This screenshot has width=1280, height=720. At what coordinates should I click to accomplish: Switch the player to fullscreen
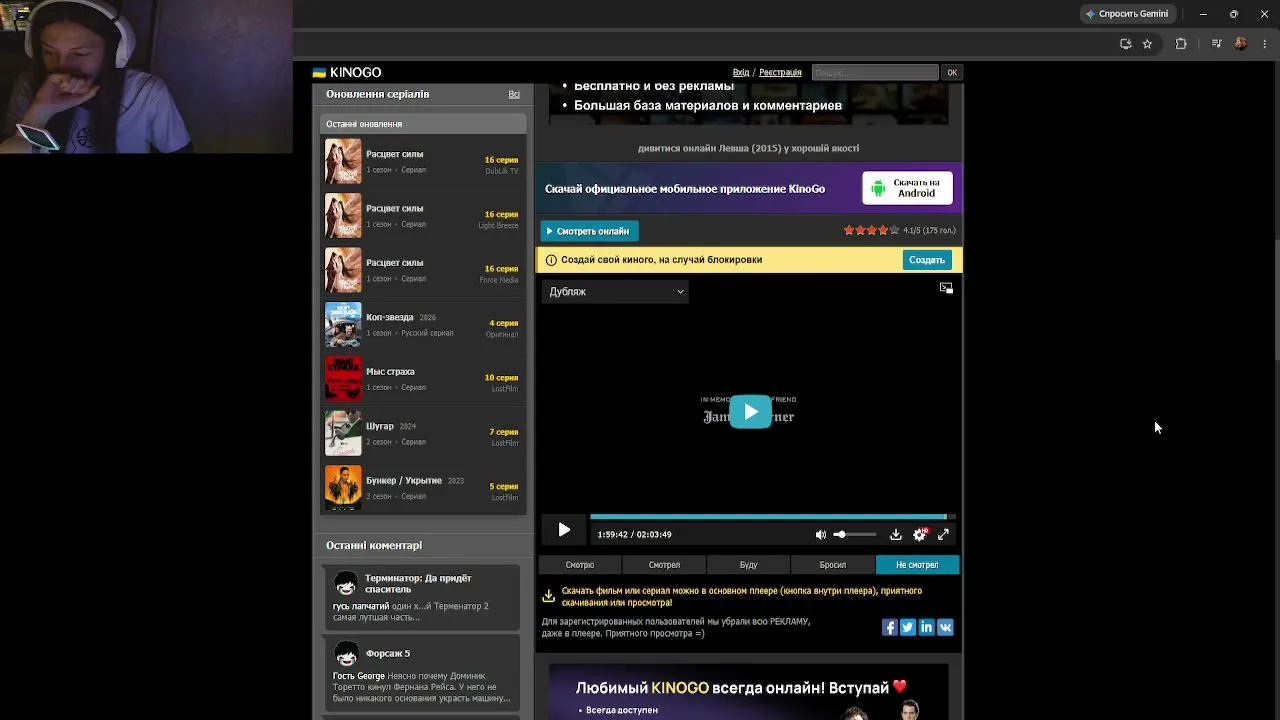(943, 534)
